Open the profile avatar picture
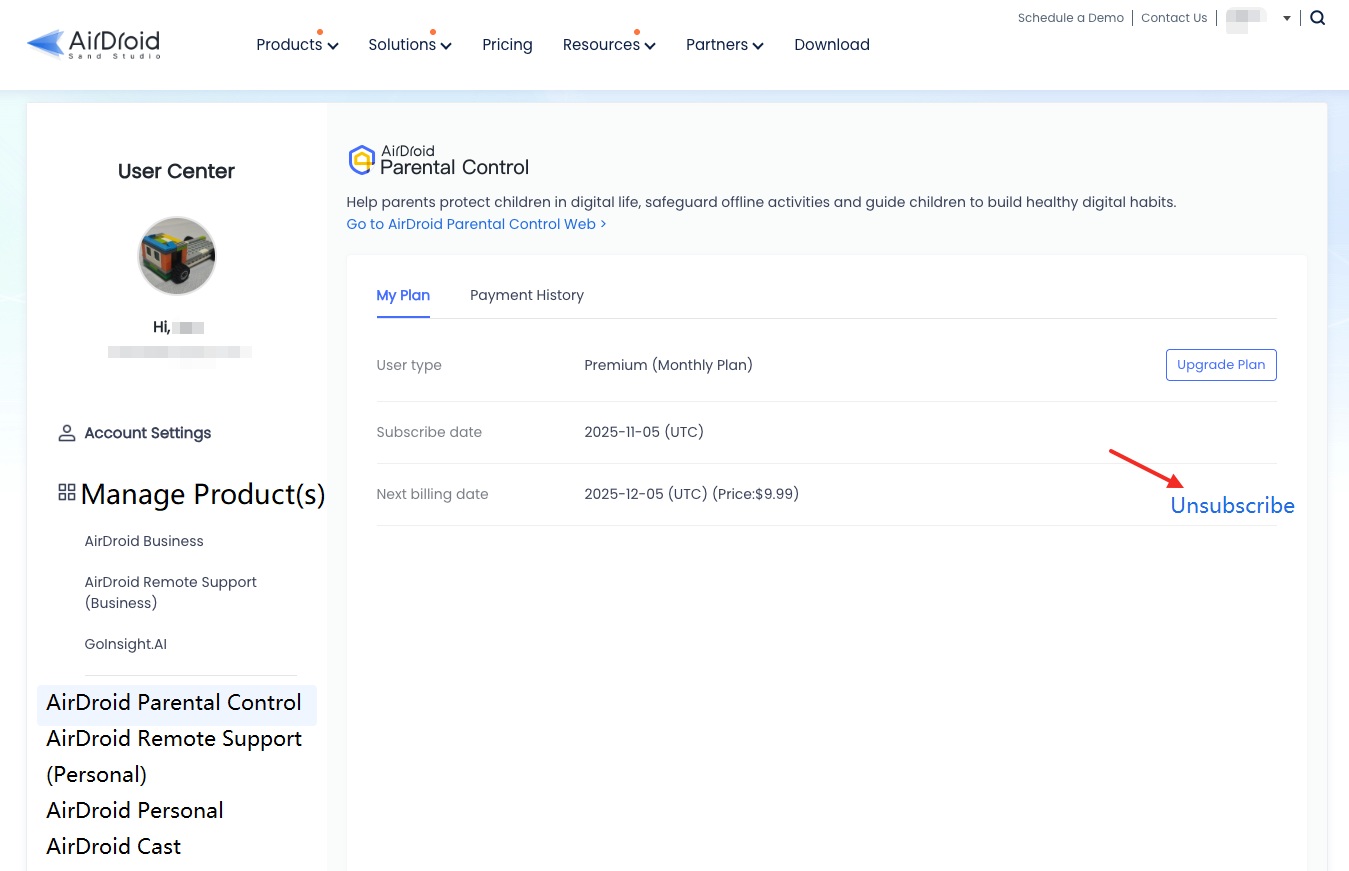Image resolution: width=1349 pixels, height=871 pixels. (x=176, y=255)
